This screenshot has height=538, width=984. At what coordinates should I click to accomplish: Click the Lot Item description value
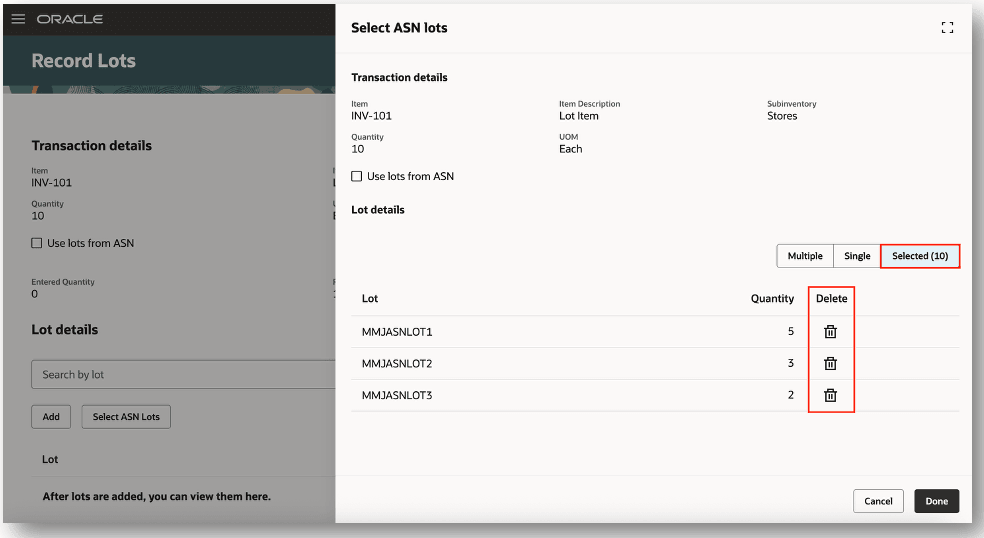[x=579, y=116]
